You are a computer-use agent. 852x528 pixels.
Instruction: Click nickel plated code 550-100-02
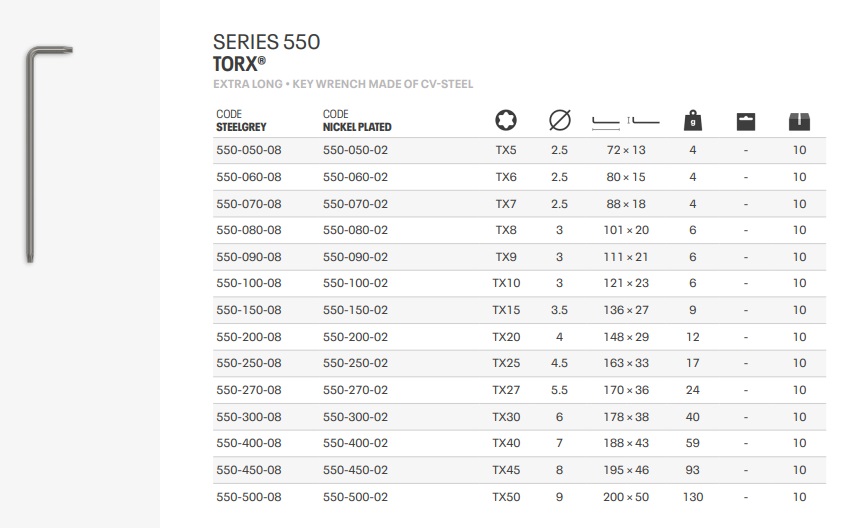click(355, 283)
